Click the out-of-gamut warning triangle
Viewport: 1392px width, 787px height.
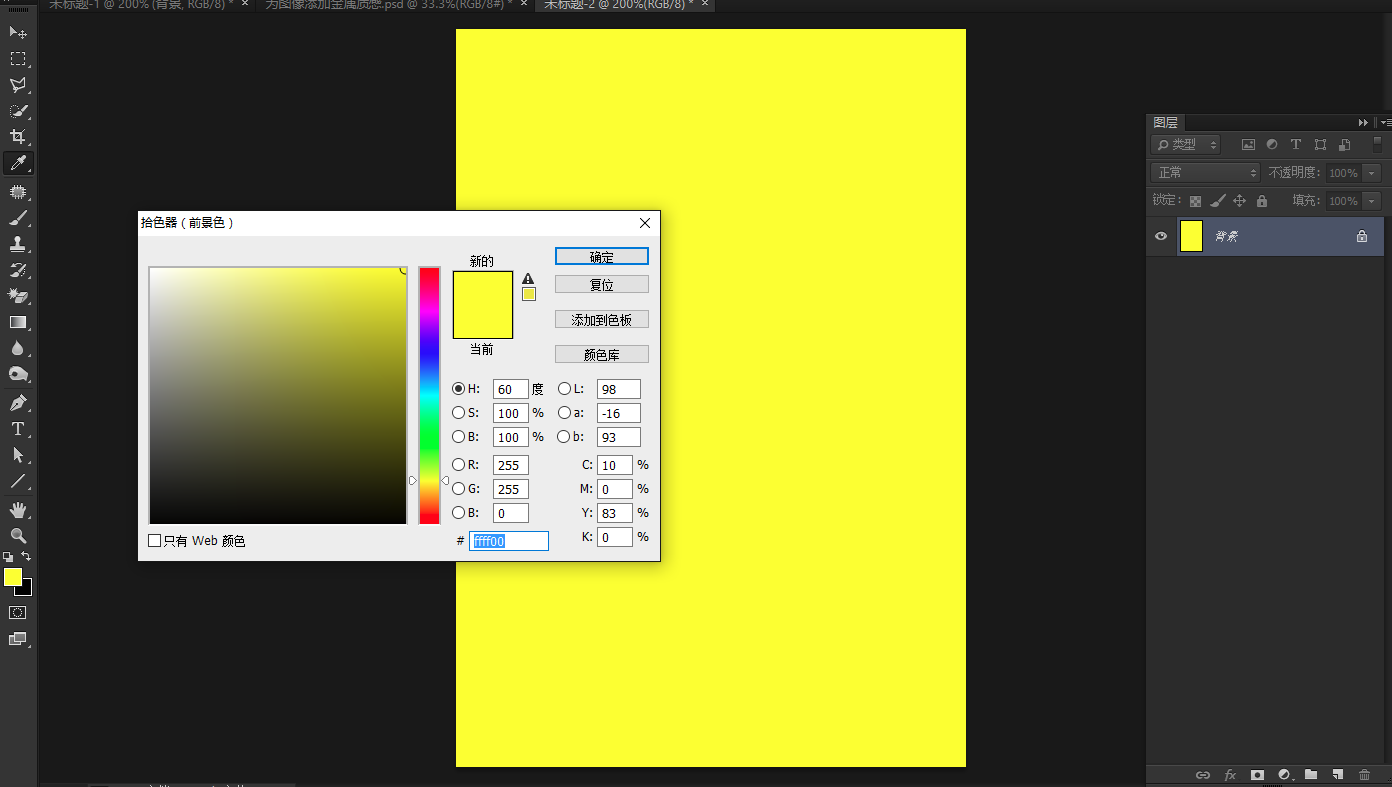point(528,279)
